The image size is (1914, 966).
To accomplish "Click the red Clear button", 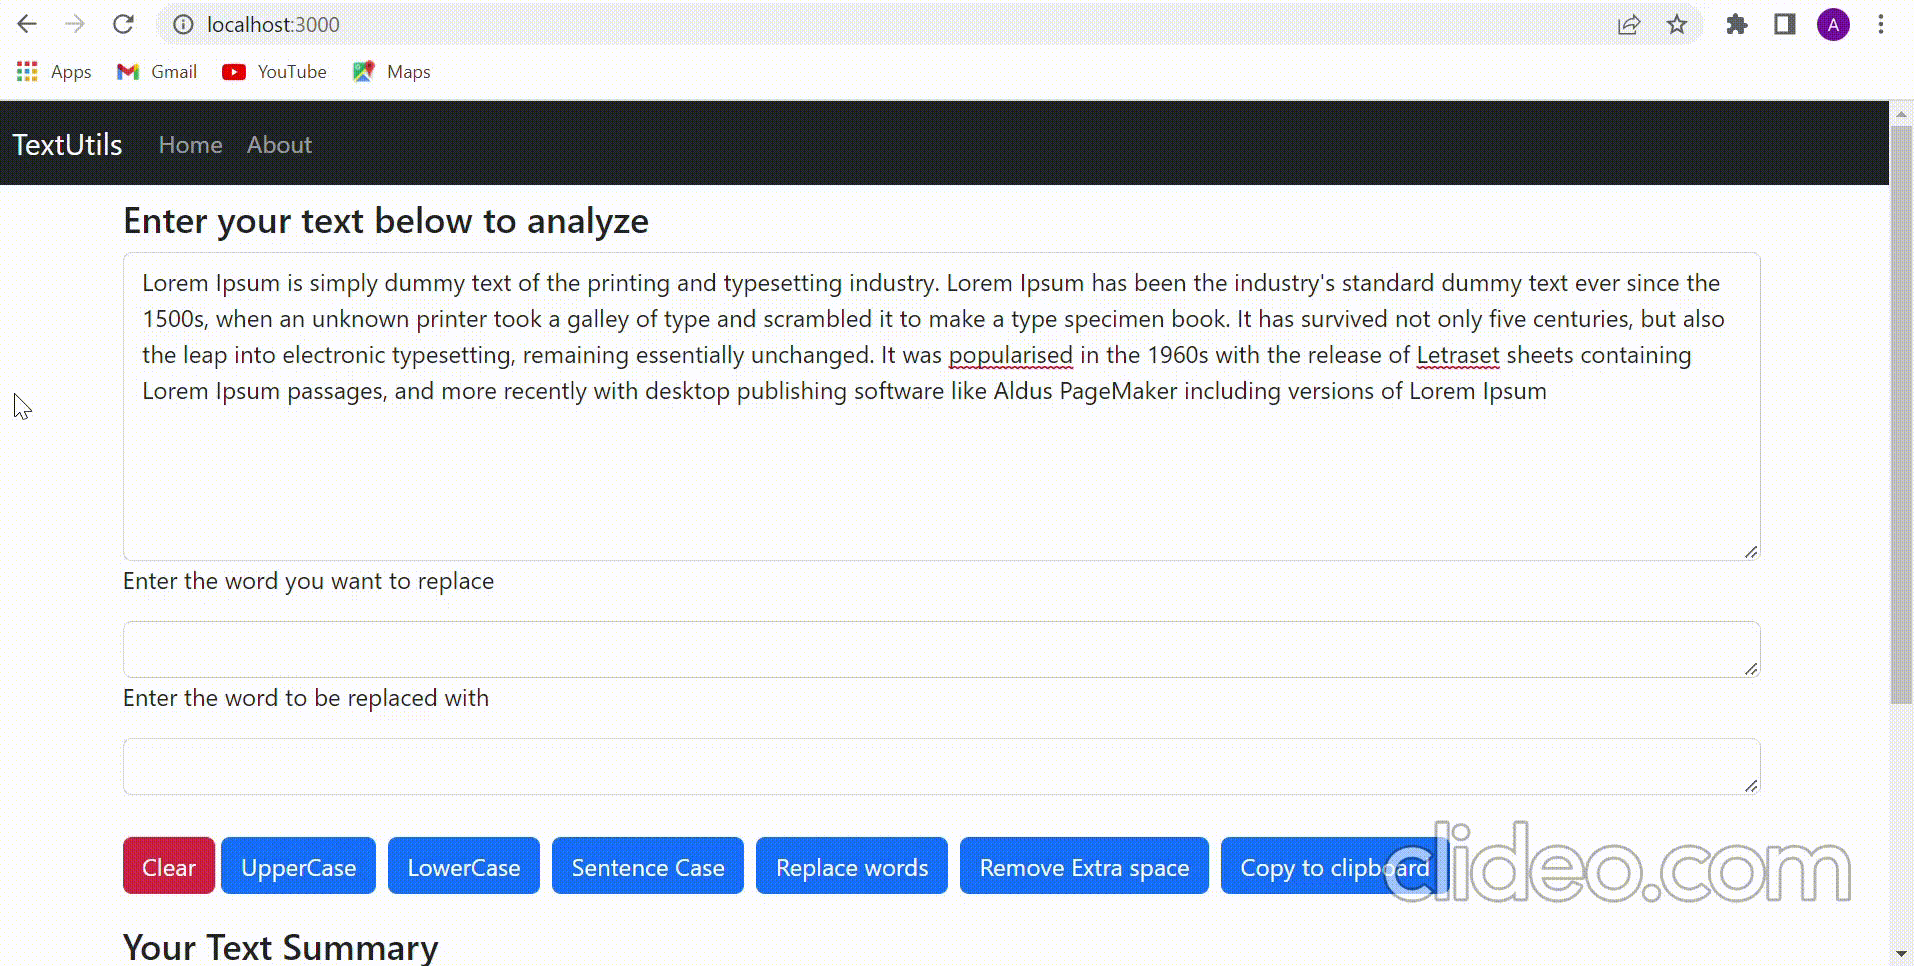I will tap(169, 866).
